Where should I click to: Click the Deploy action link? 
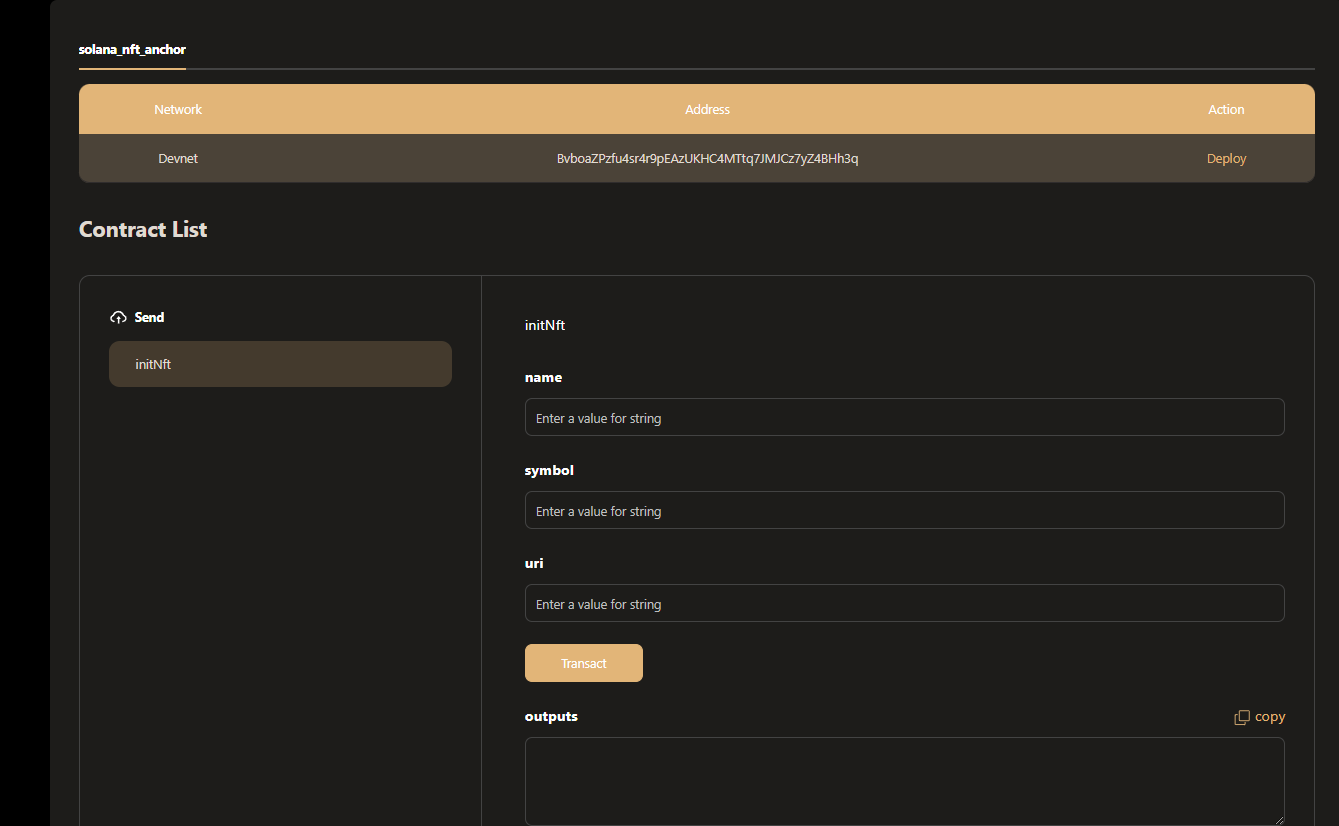point(1226,158)
